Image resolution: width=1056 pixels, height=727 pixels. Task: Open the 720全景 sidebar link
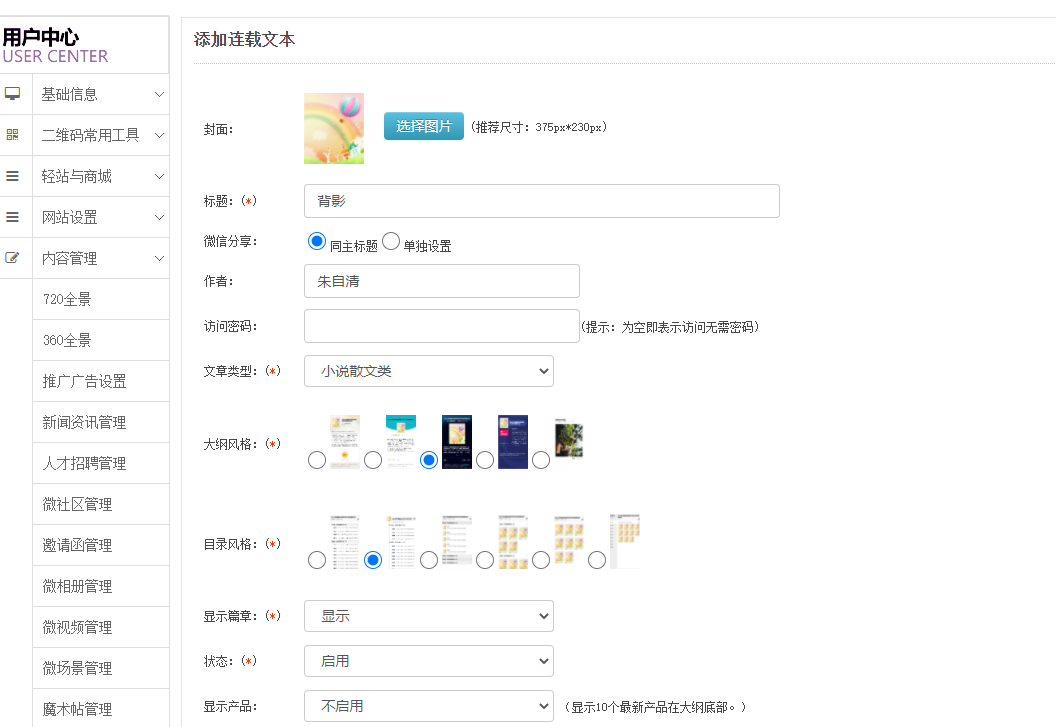pos(67,299)
